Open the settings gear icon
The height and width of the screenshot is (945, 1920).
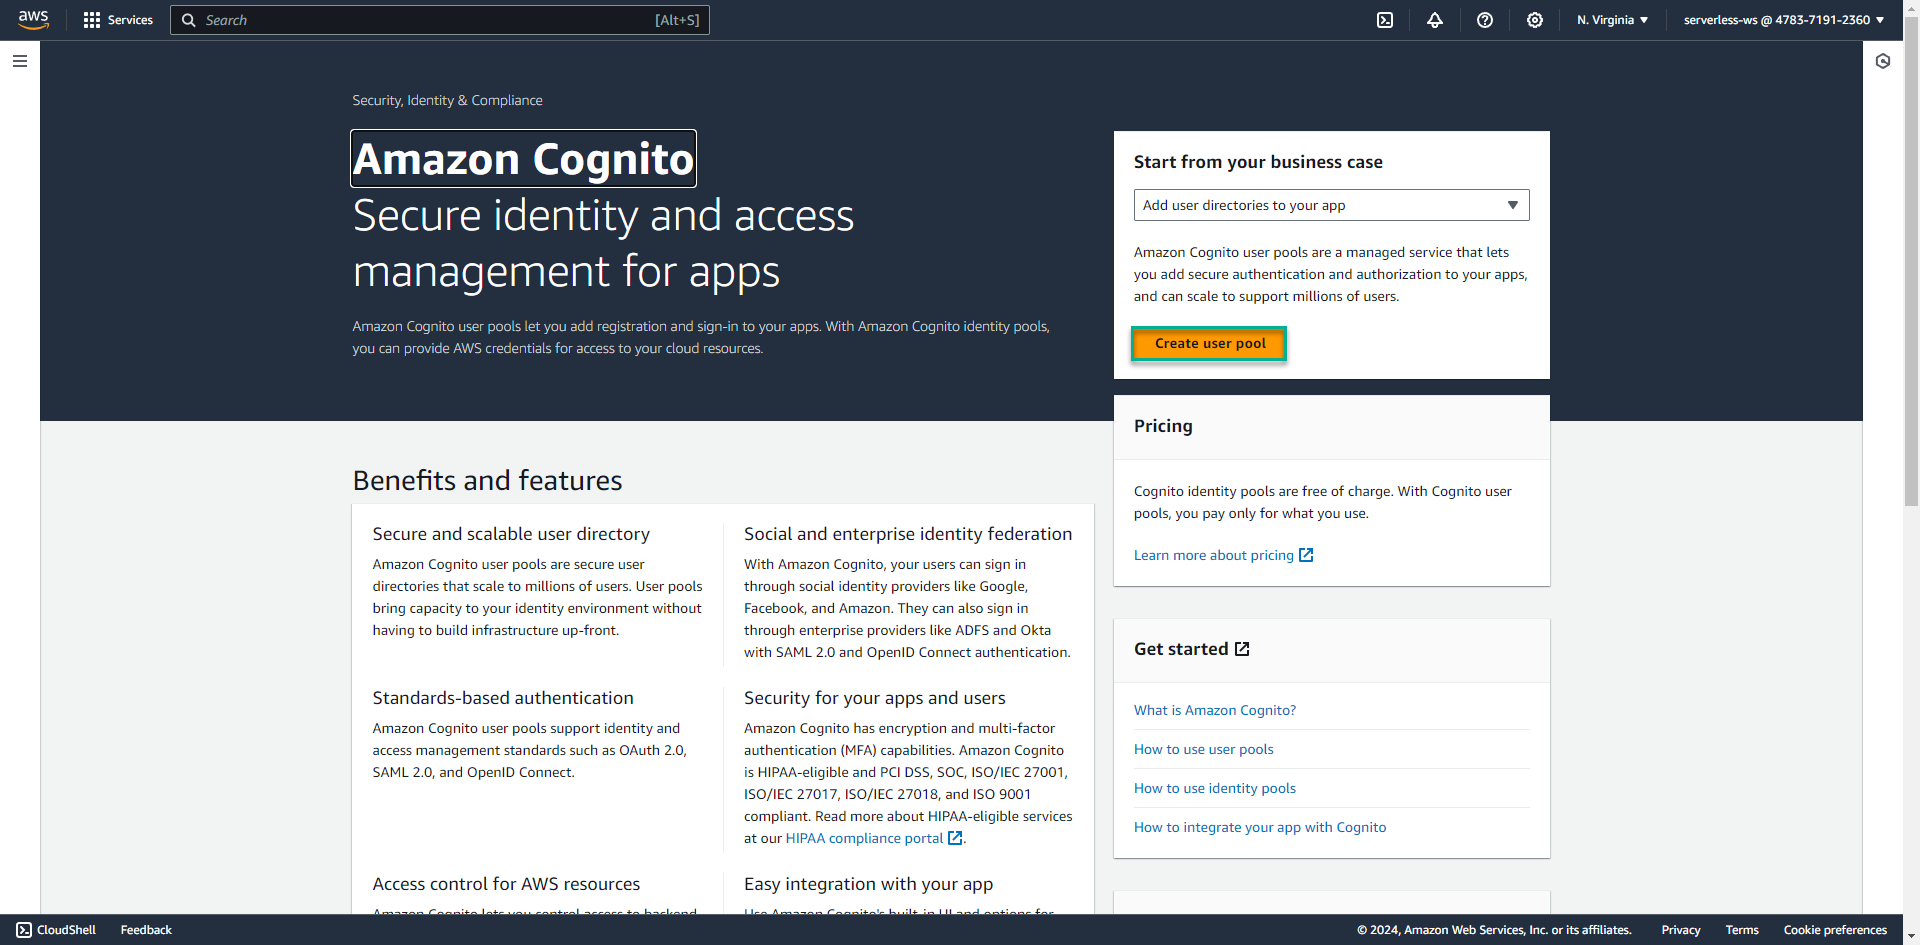1535,20
